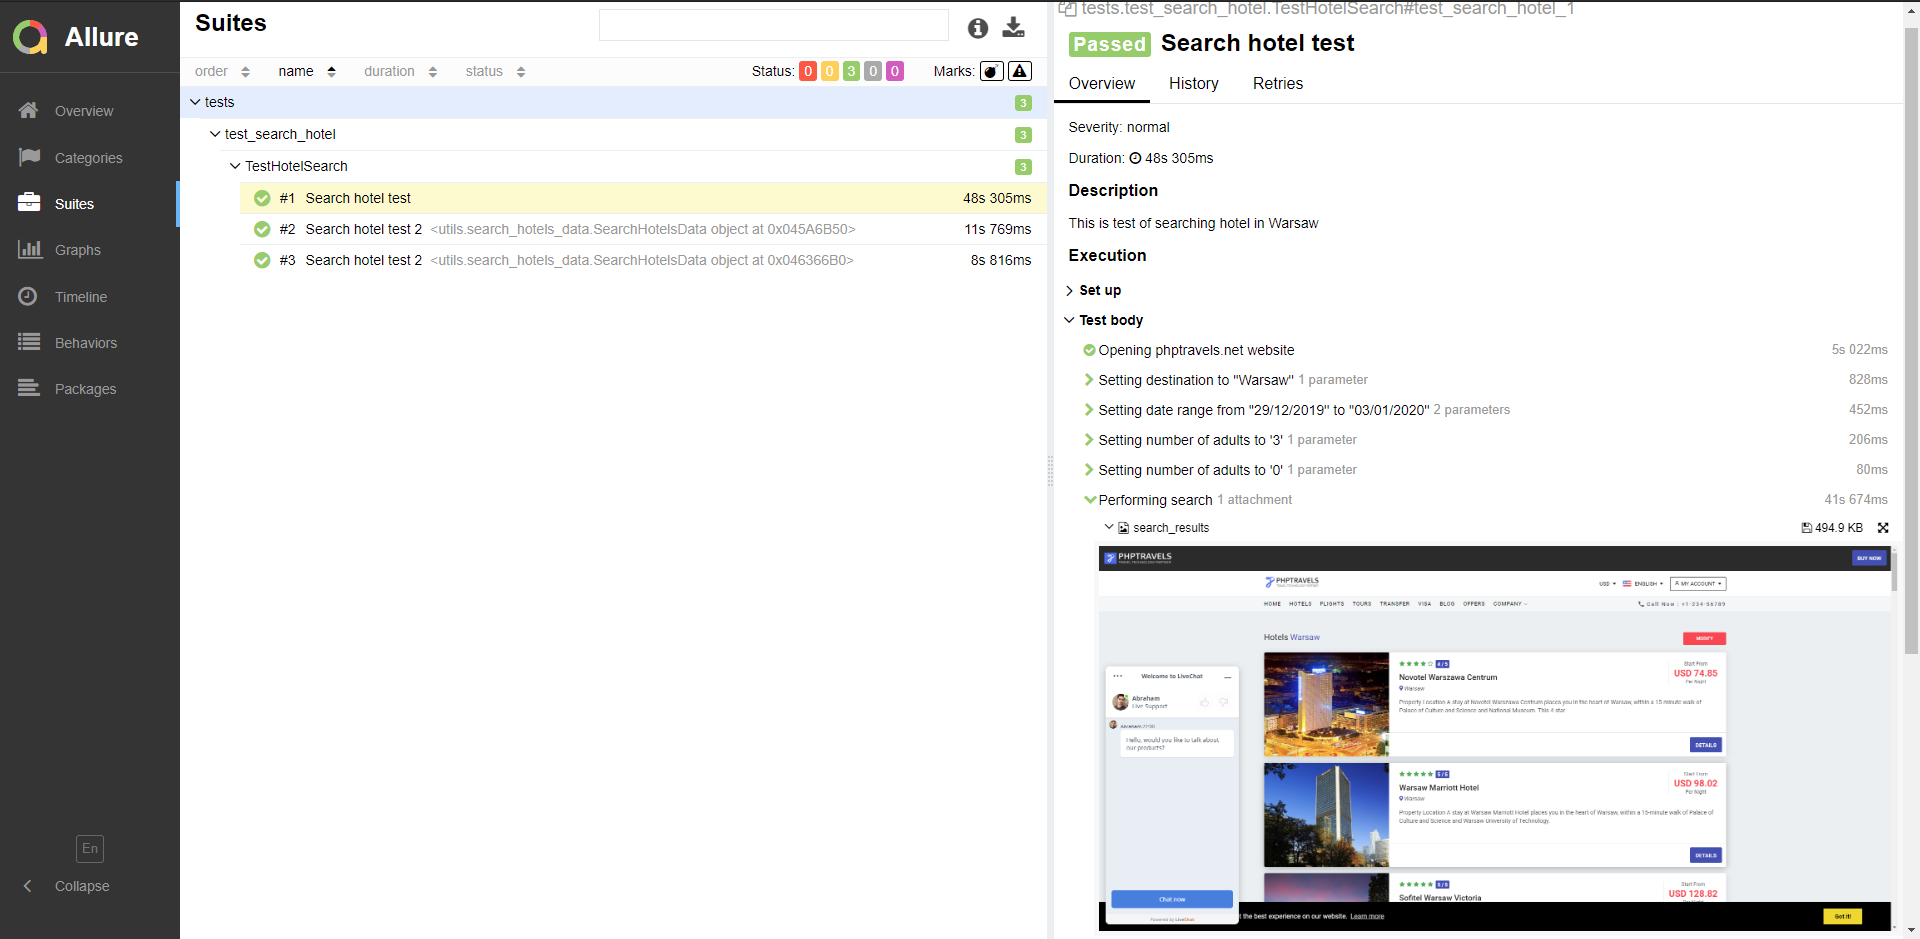The width and height of the screenshot is (1920, 939).
Task: Toggle the passed status filter (green)
Action: pyautogui.click(x=851, y=71)
